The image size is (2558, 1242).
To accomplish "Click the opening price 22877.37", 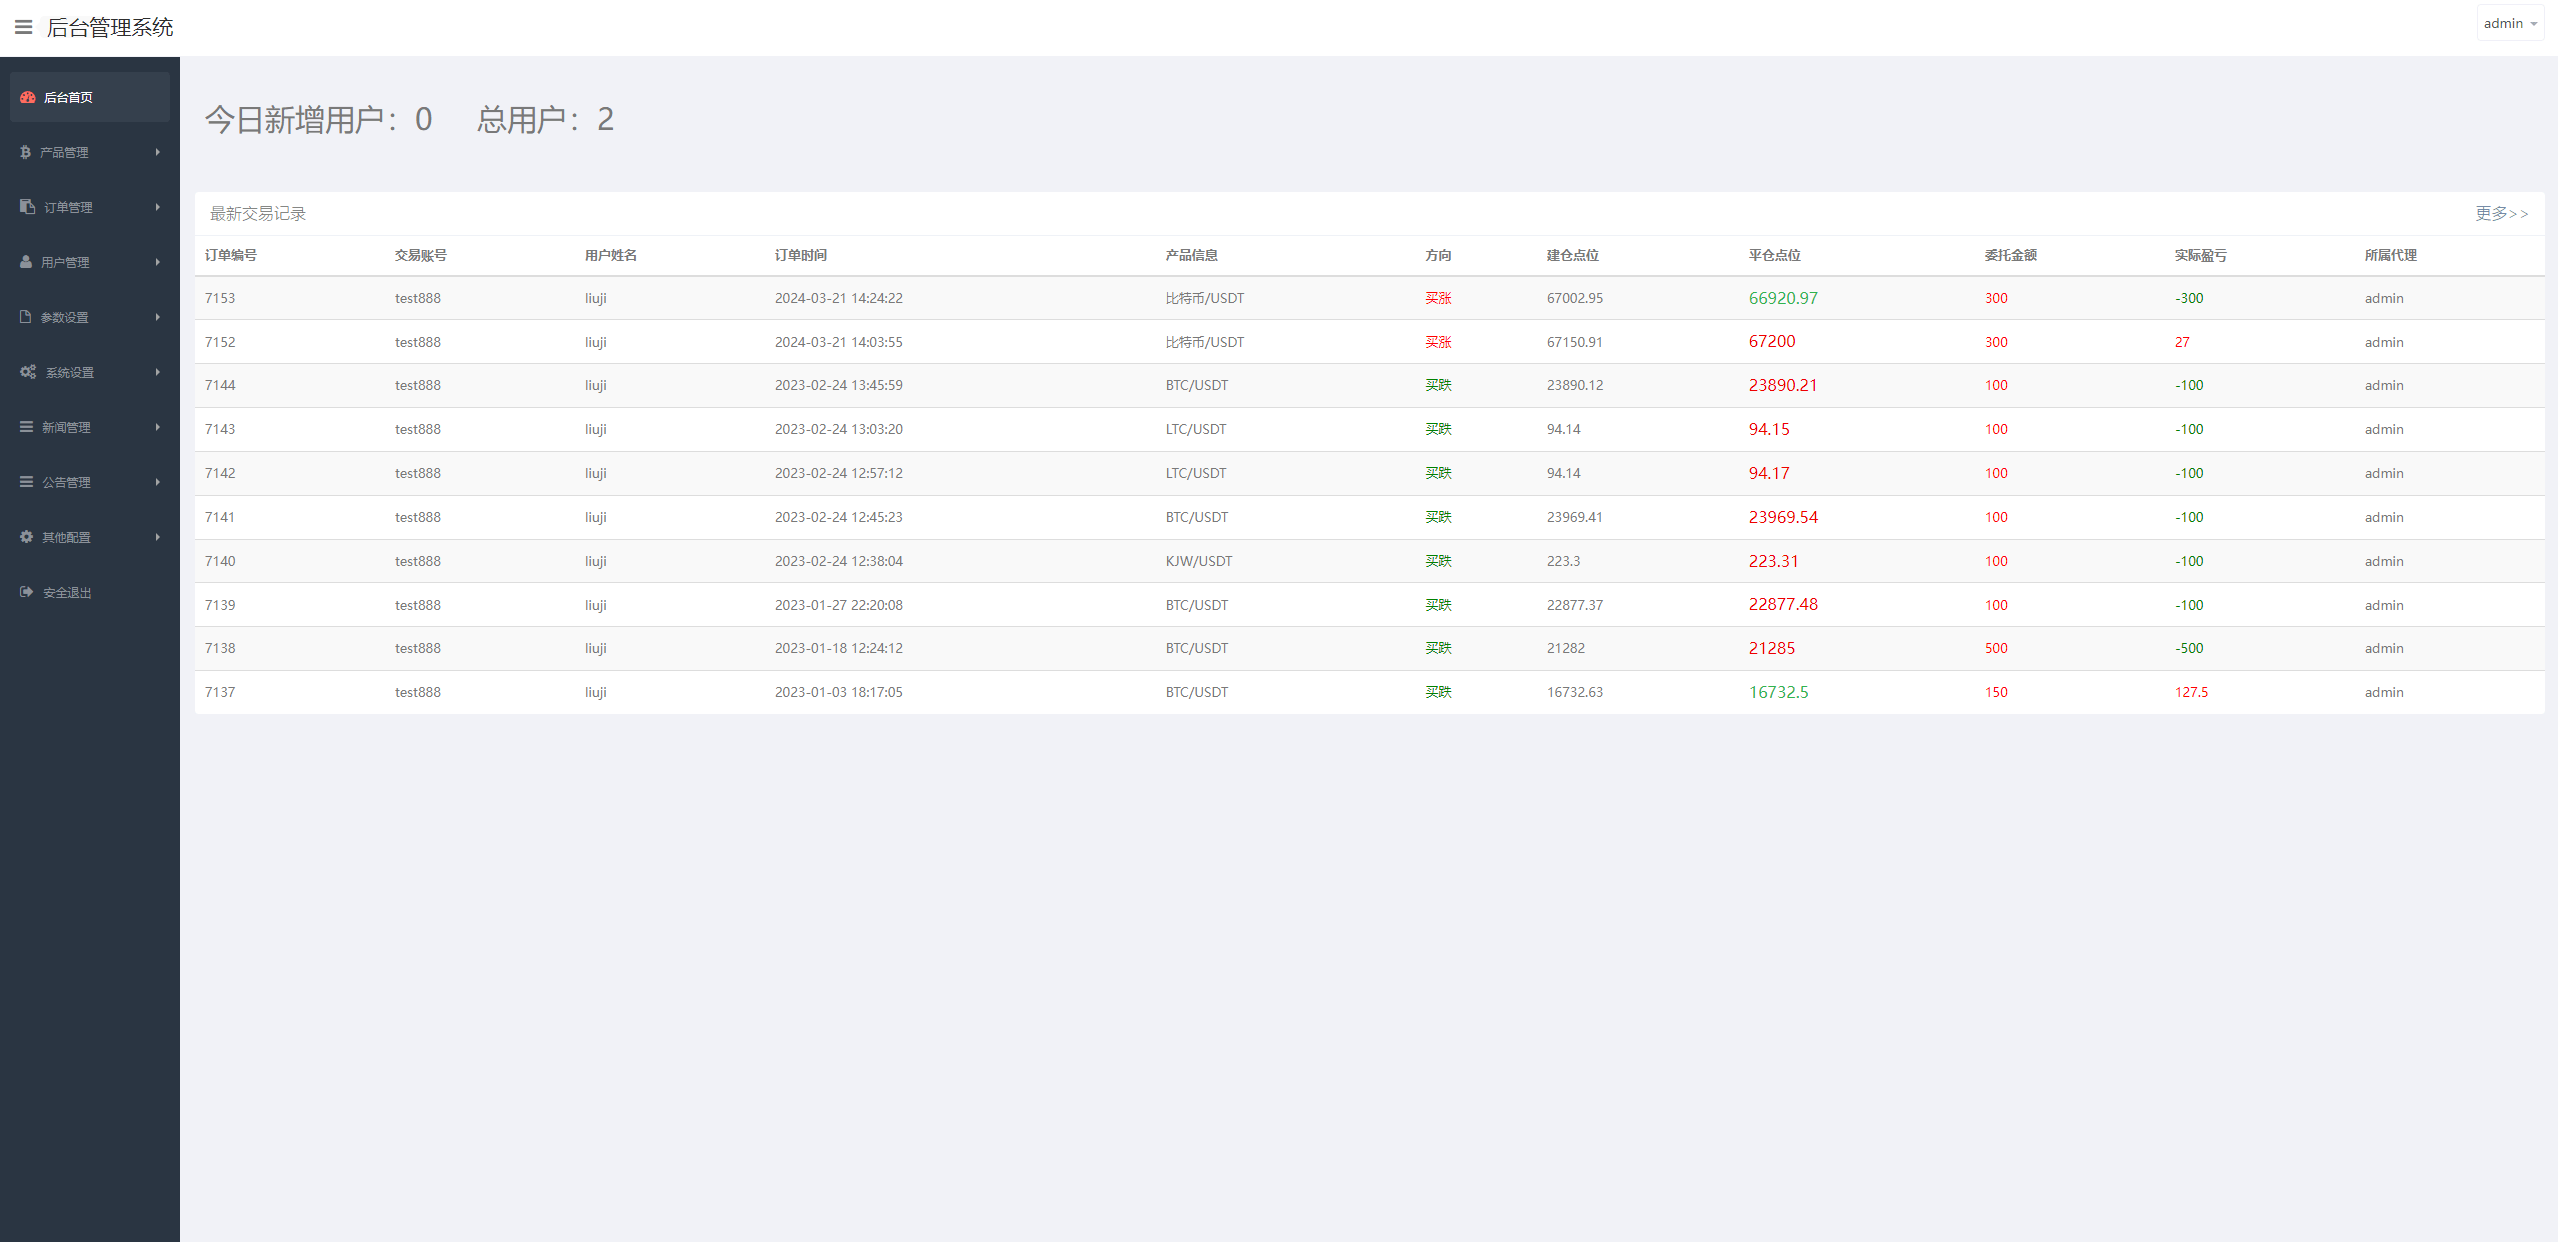I will pos(1574,605).
